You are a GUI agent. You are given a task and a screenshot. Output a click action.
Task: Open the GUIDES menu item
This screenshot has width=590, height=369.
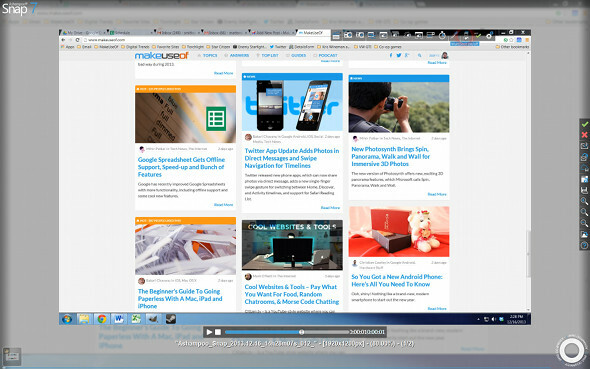point(296,55)
